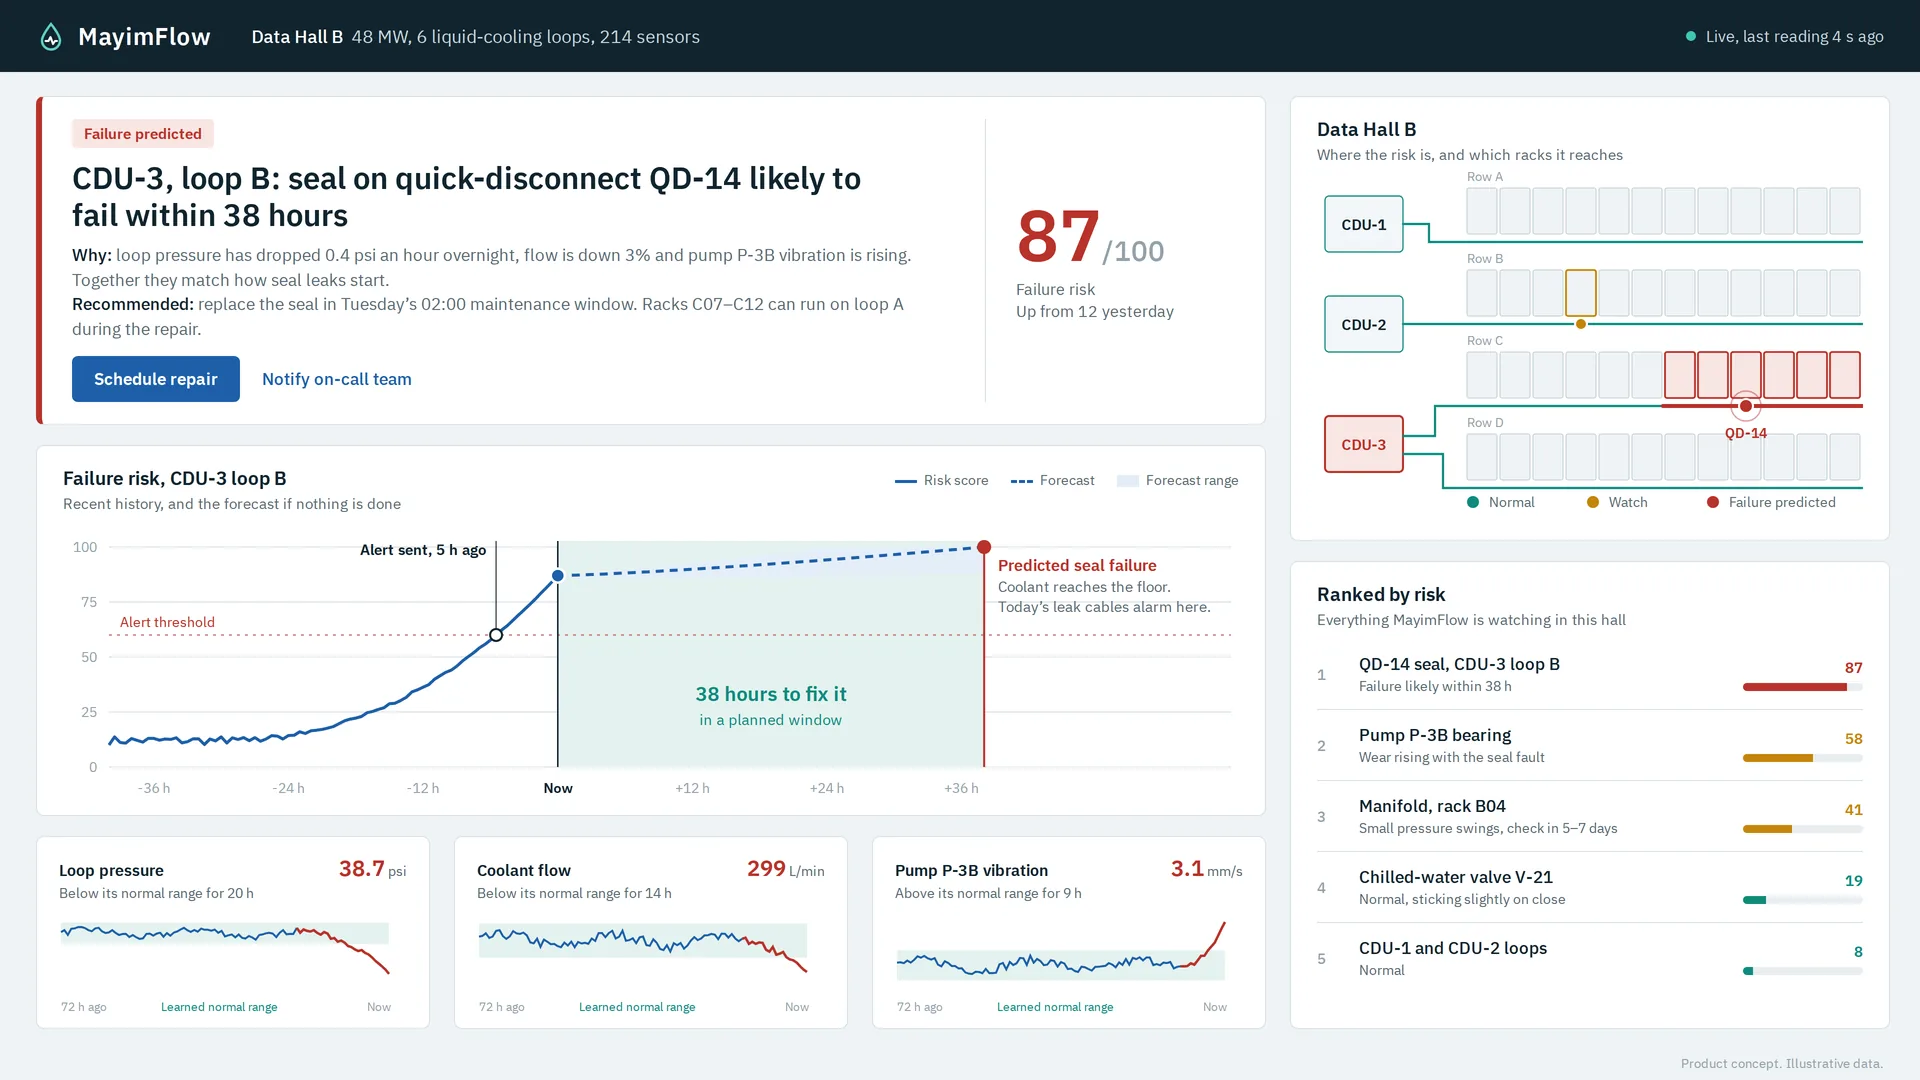Click the 87 /100 failure risk score

point(1090,238)
